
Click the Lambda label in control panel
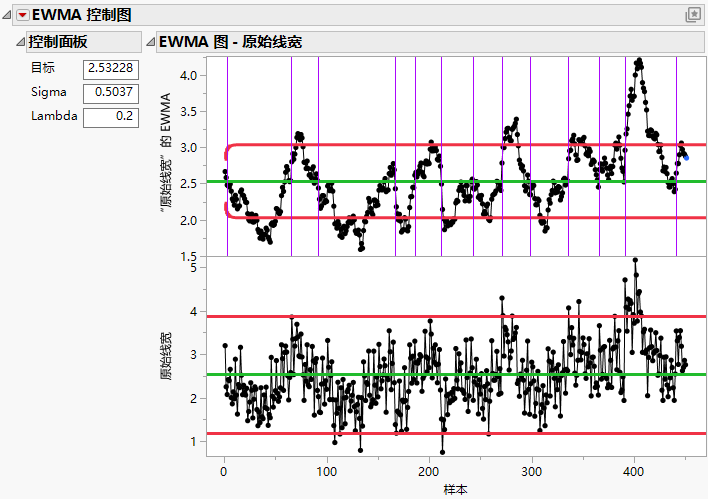(x=54, y=116)
